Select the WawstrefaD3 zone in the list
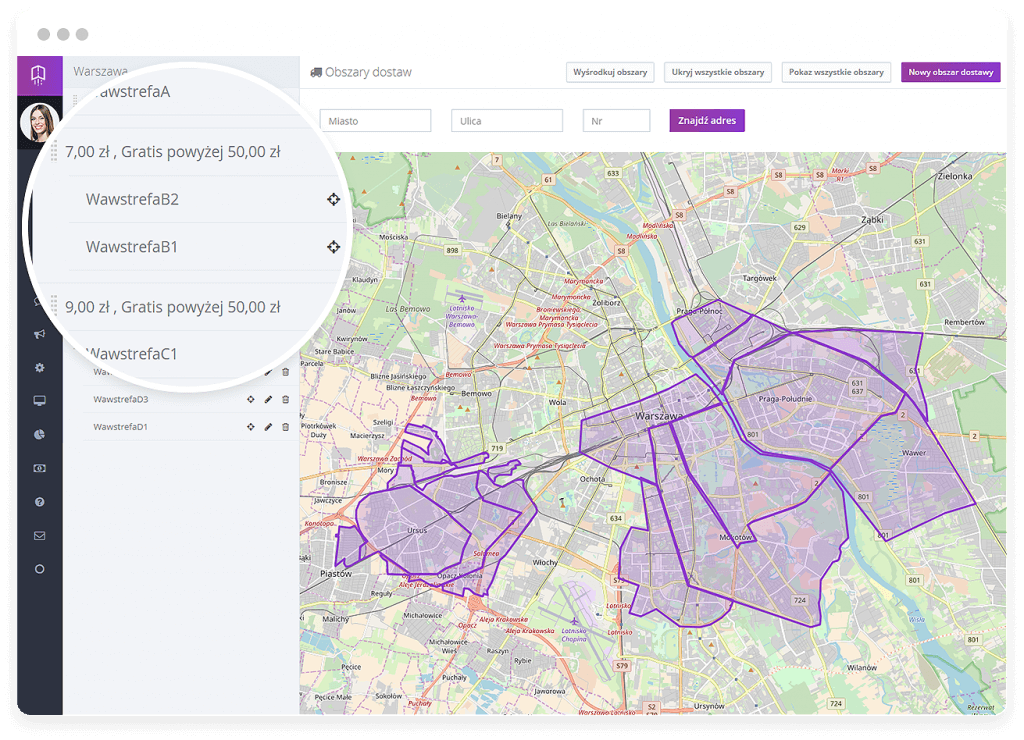1024x740 pixels. pos(121,400)
